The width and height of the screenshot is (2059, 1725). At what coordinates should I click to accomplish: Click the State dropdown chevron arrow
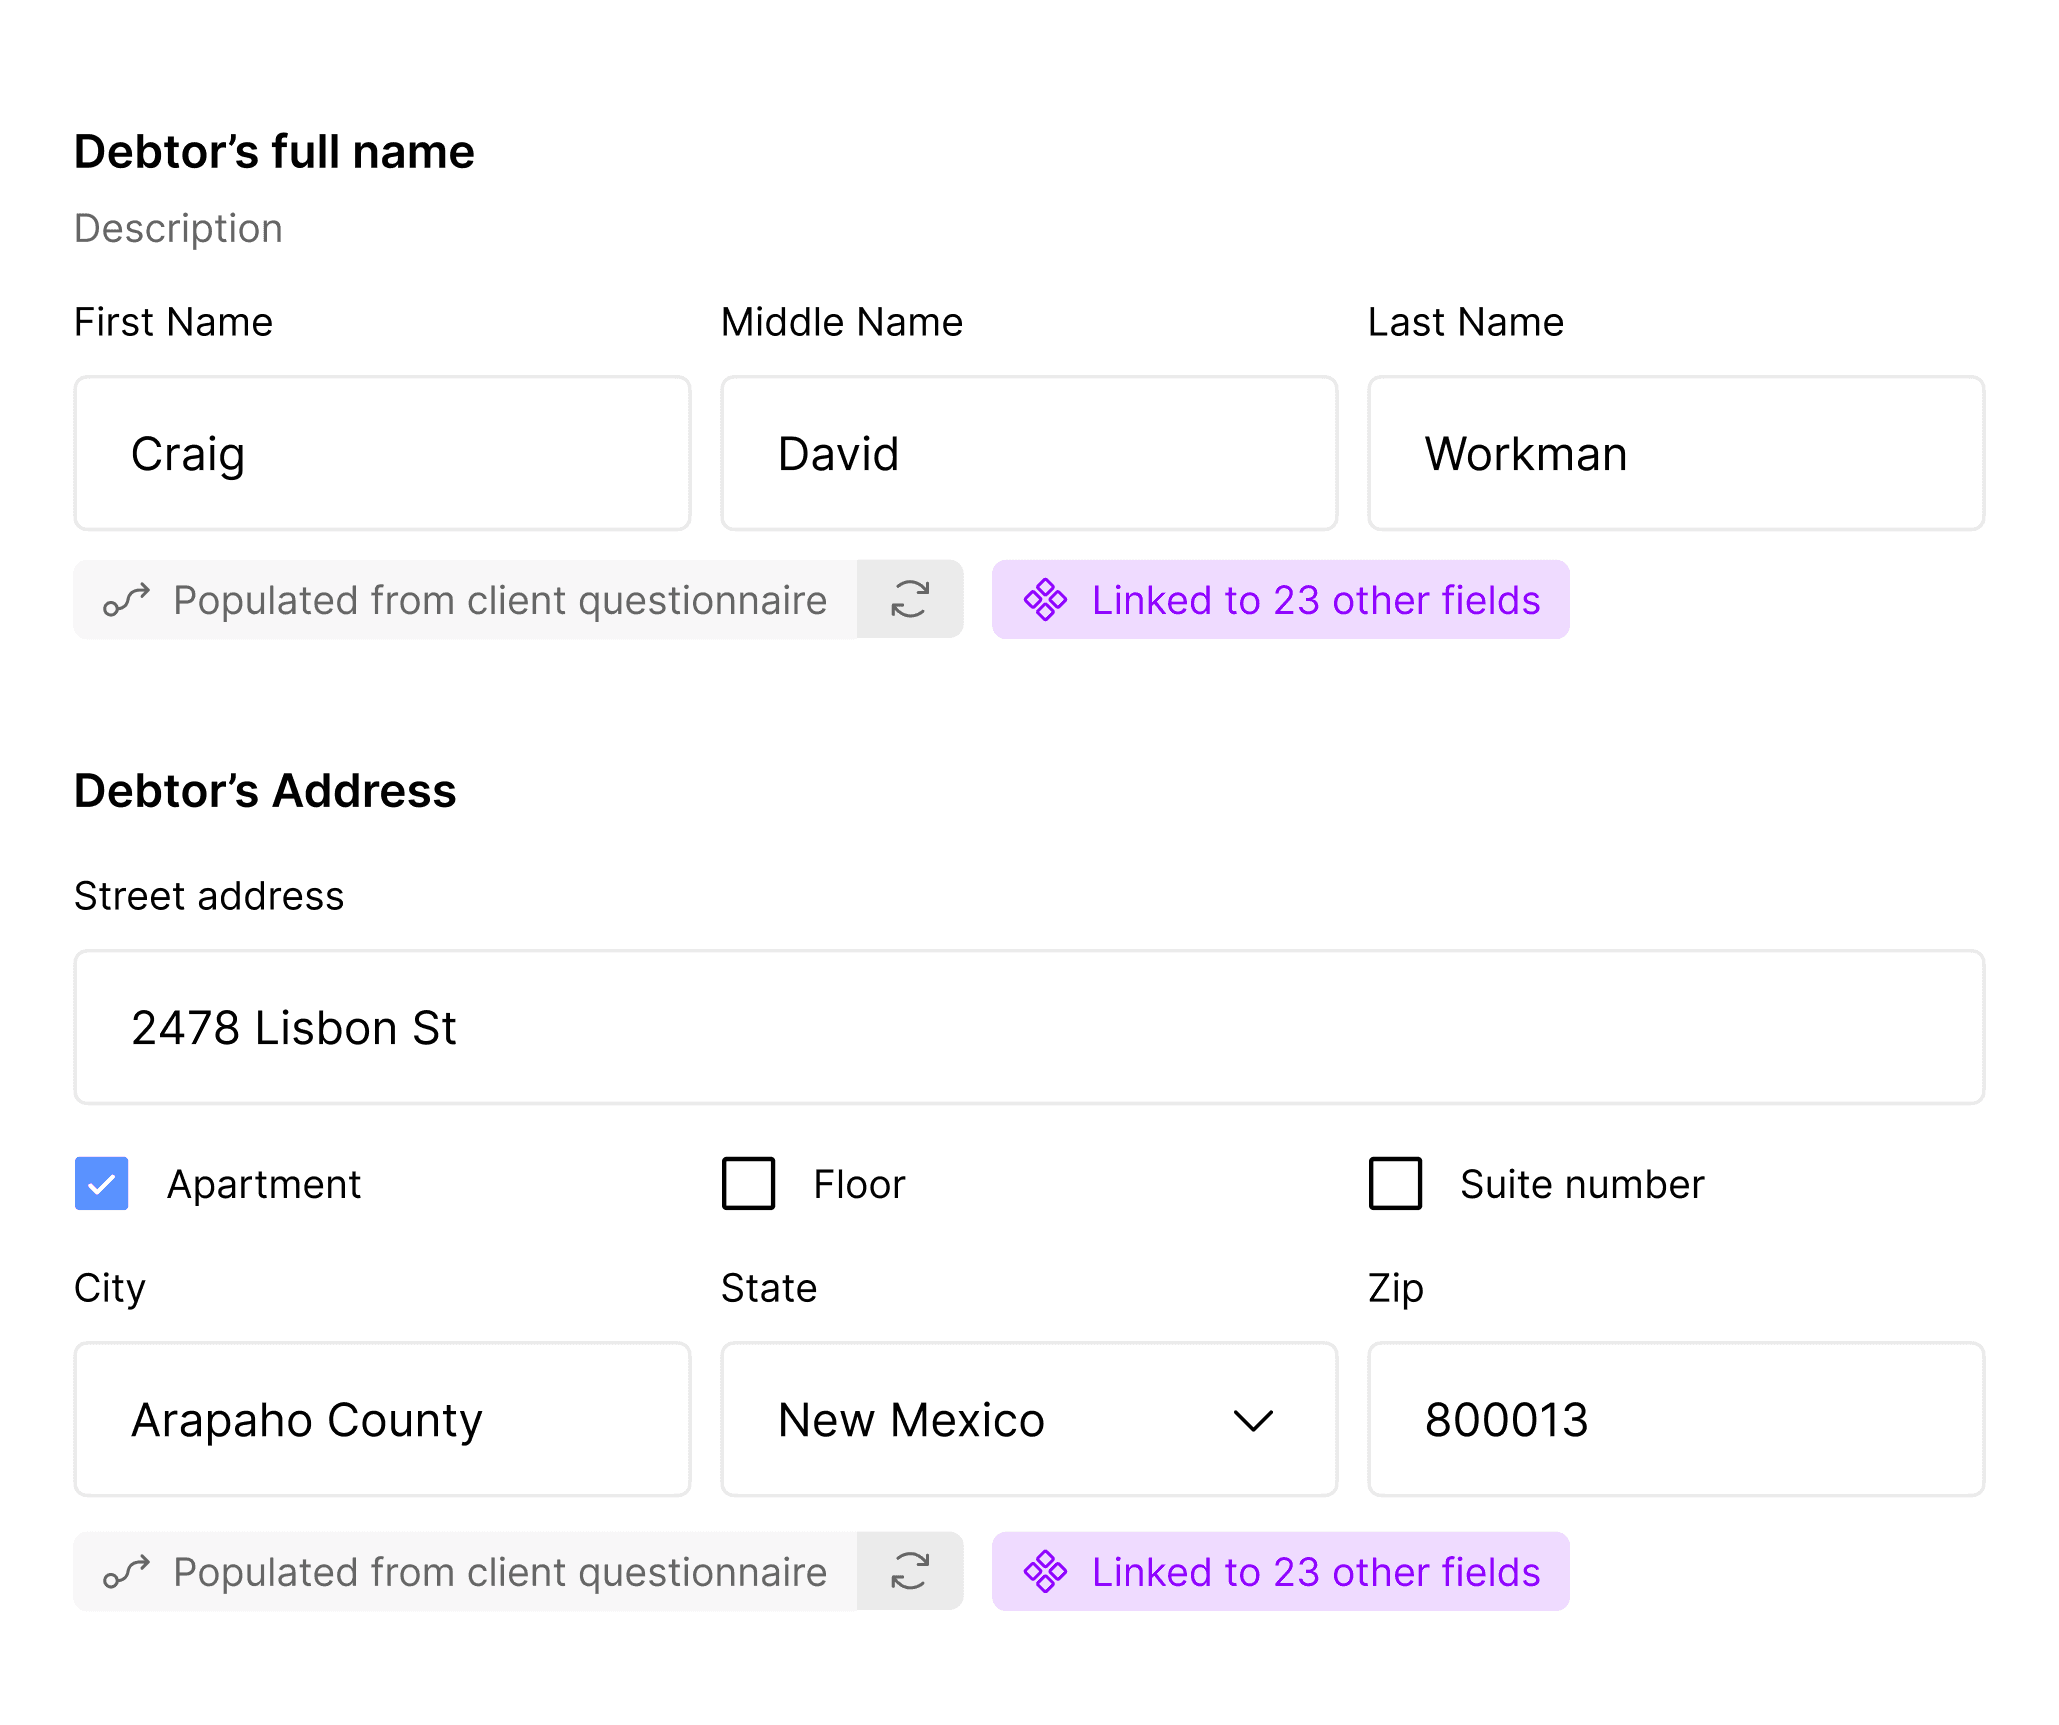coord(1252,1420)
